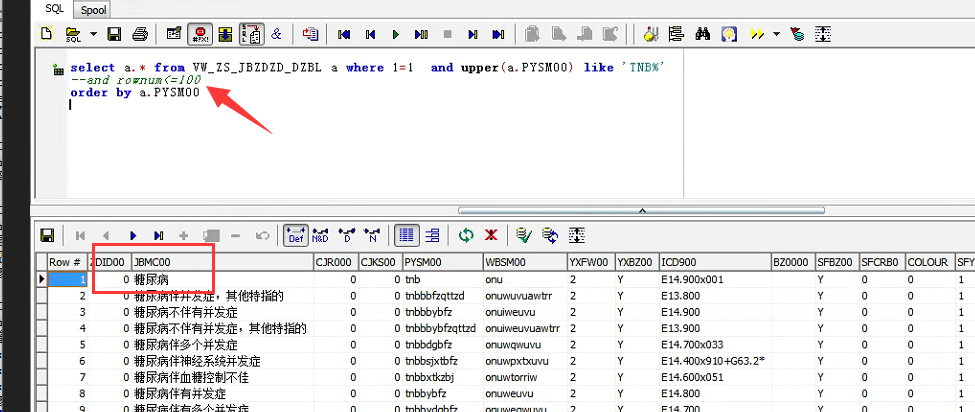
Task: Click the green refresh icon in results toolbar
Action: [x=466, y=235]
